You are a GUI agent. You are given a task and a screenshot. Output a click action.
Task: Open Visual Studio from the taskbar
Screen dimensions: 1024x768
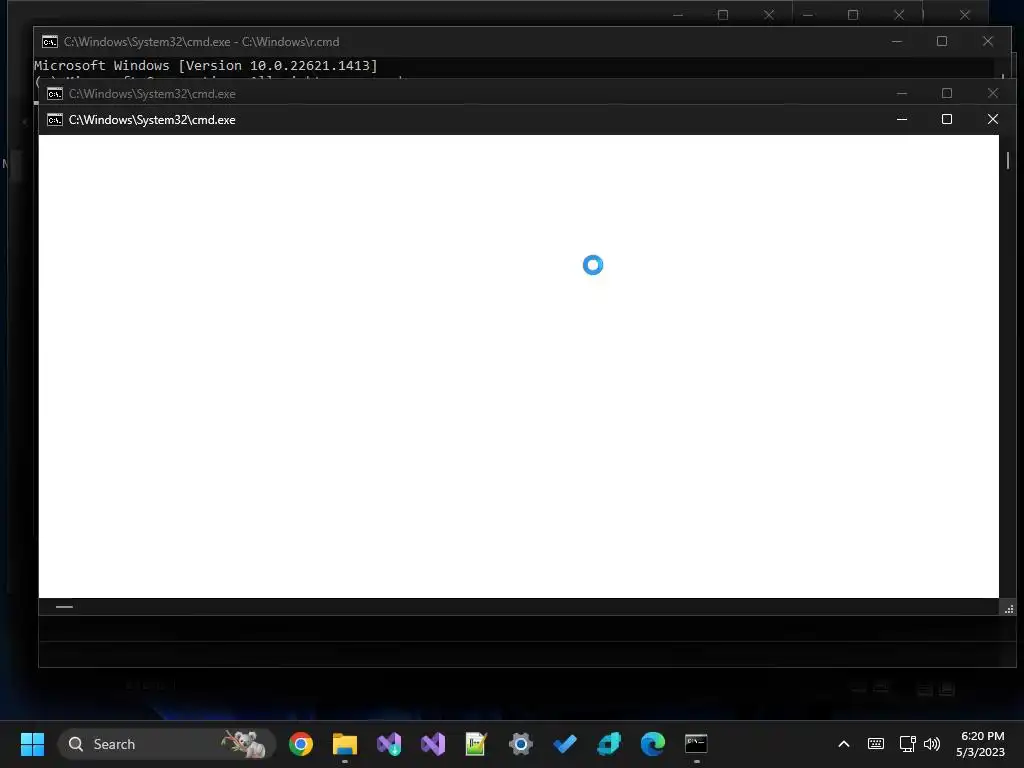[433, 744]
